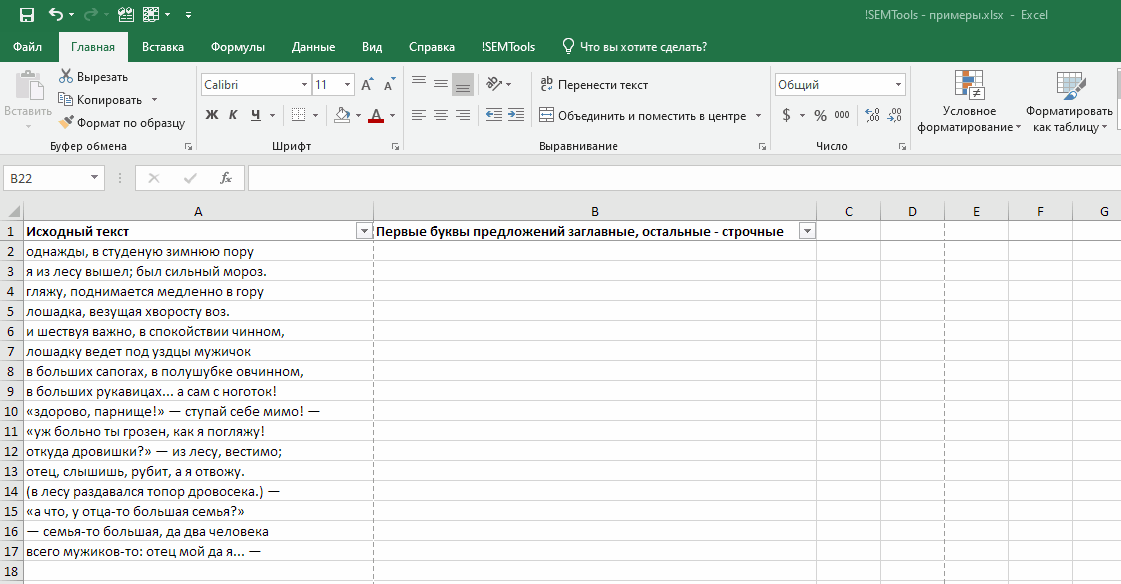
Task: Click the Increase Indent icon
Action: [x=516, y=115]
